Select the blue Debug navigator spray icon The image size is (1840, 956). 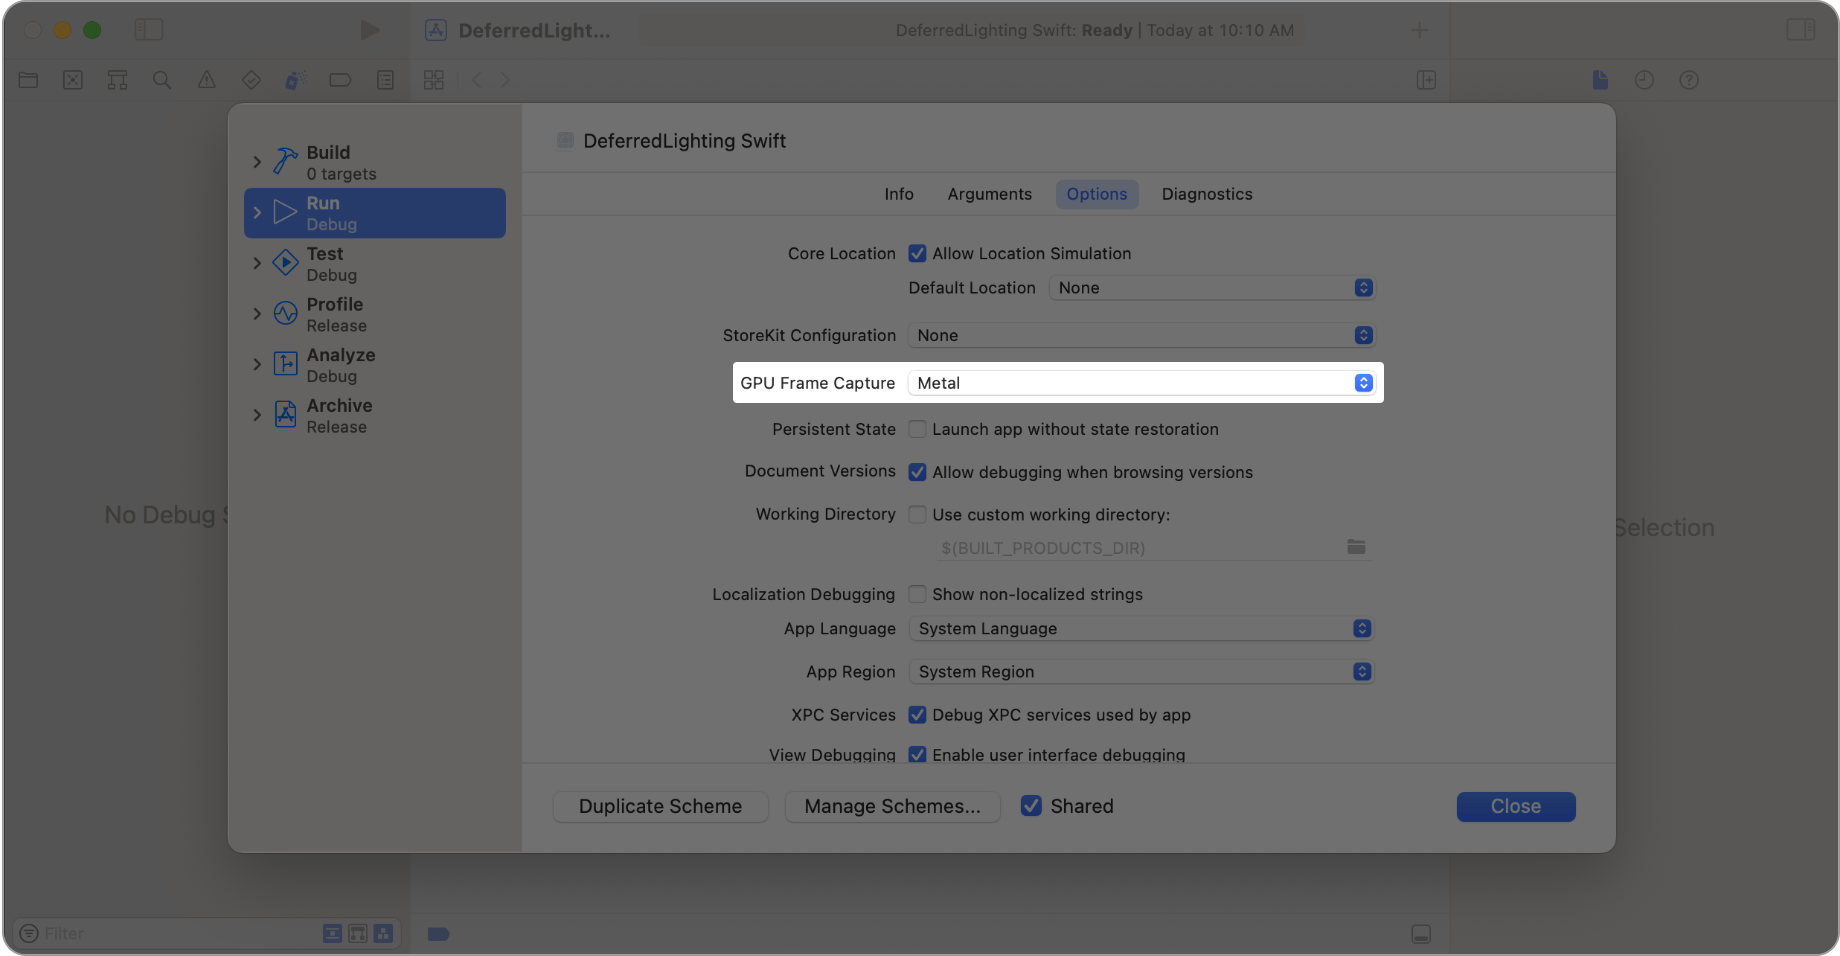point(294,80)
